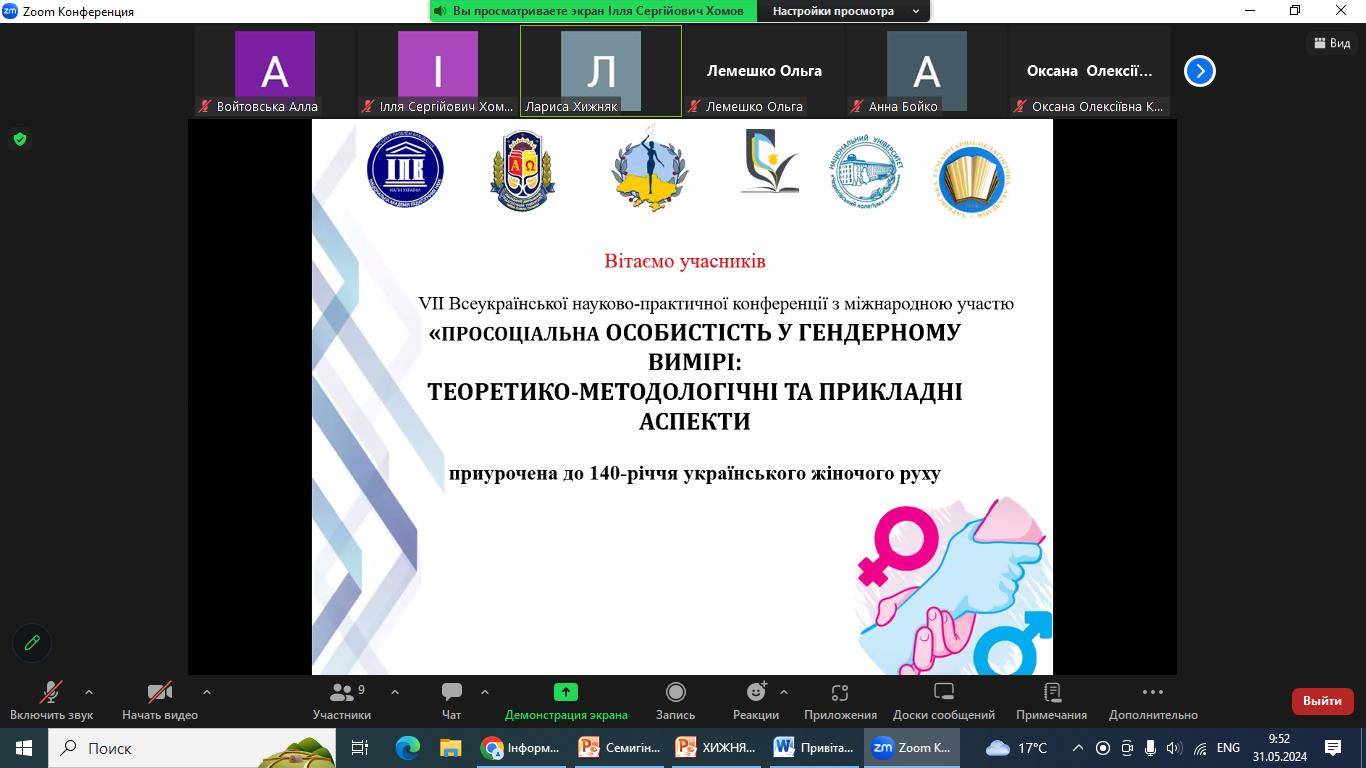This screenshot has height=768, width=1366.
Task: Open green shield encryption info icon
Action: coord(20,139)
